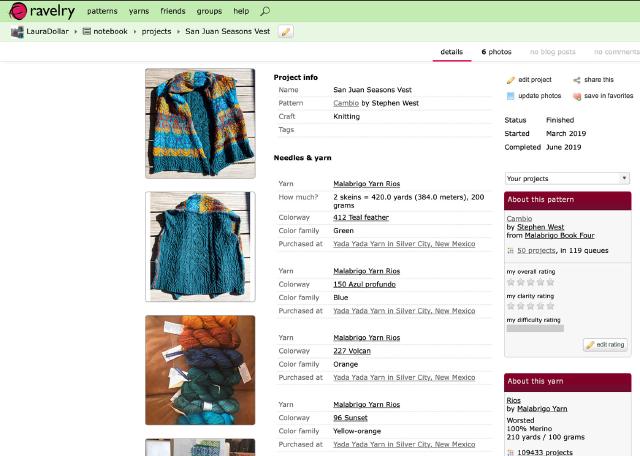Viewport: 640px width, 456px height.
Task: Open the search magnifier icon
Action: (x=265, y=11)
